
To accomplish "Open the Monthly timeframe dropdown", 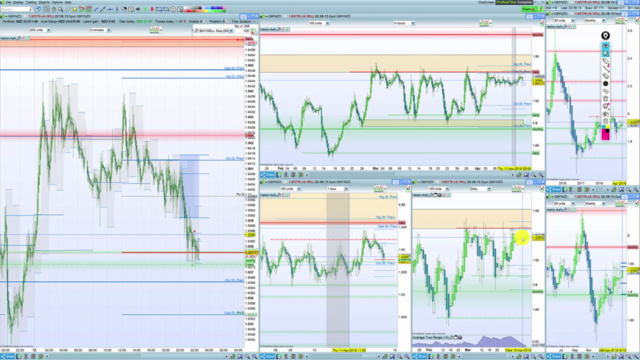I will [594, 20].
